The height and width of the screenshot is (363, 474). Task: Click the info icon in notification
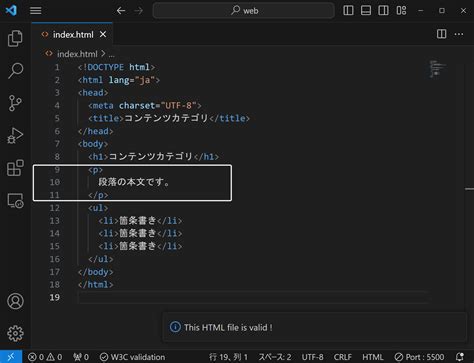click(x=175, y=327)
